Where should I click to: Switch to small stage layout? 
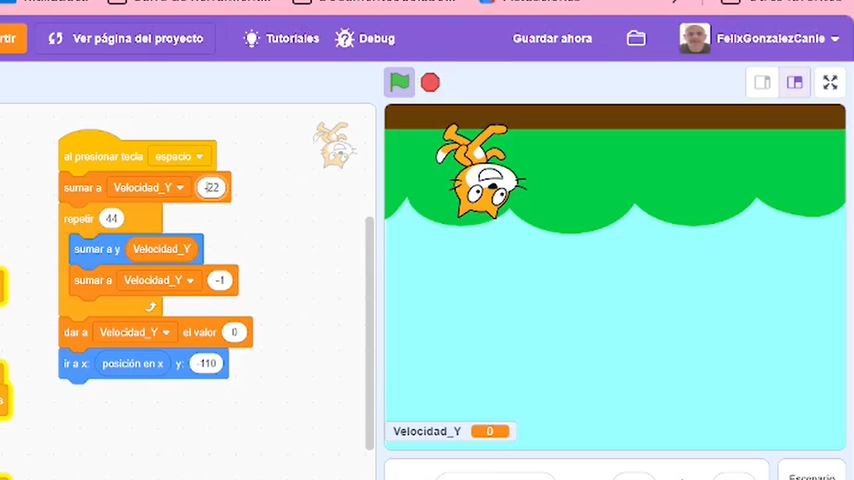tap(762, 82)
